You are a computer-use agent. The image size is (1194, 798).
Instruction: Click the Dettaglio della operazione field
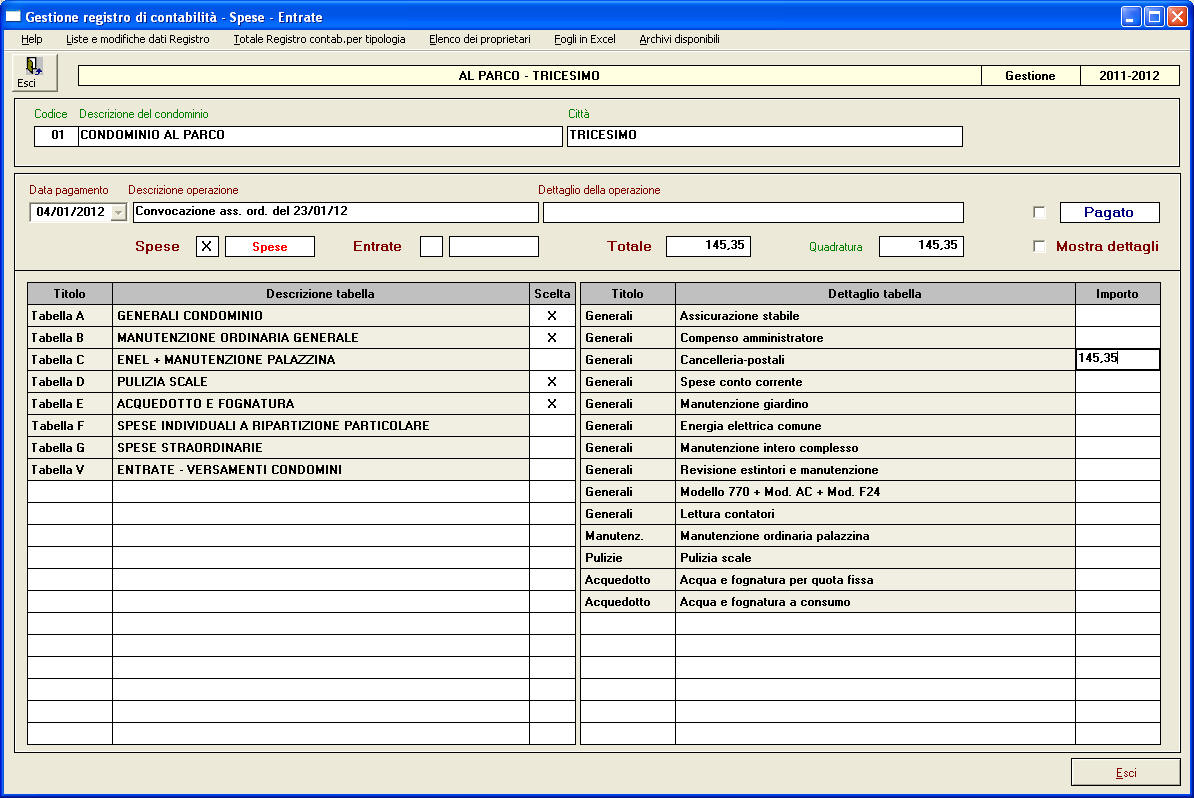pos(753,212)
